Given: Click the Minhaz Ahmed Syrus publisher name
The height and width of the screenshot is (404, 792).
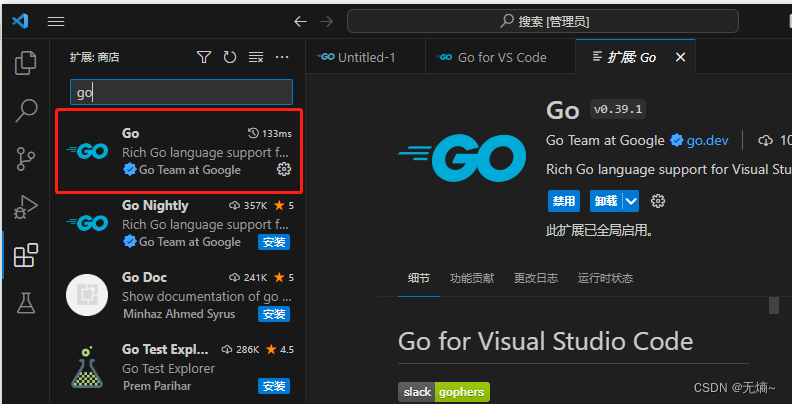Looking at the screenshot, I should tap(179, 314).
